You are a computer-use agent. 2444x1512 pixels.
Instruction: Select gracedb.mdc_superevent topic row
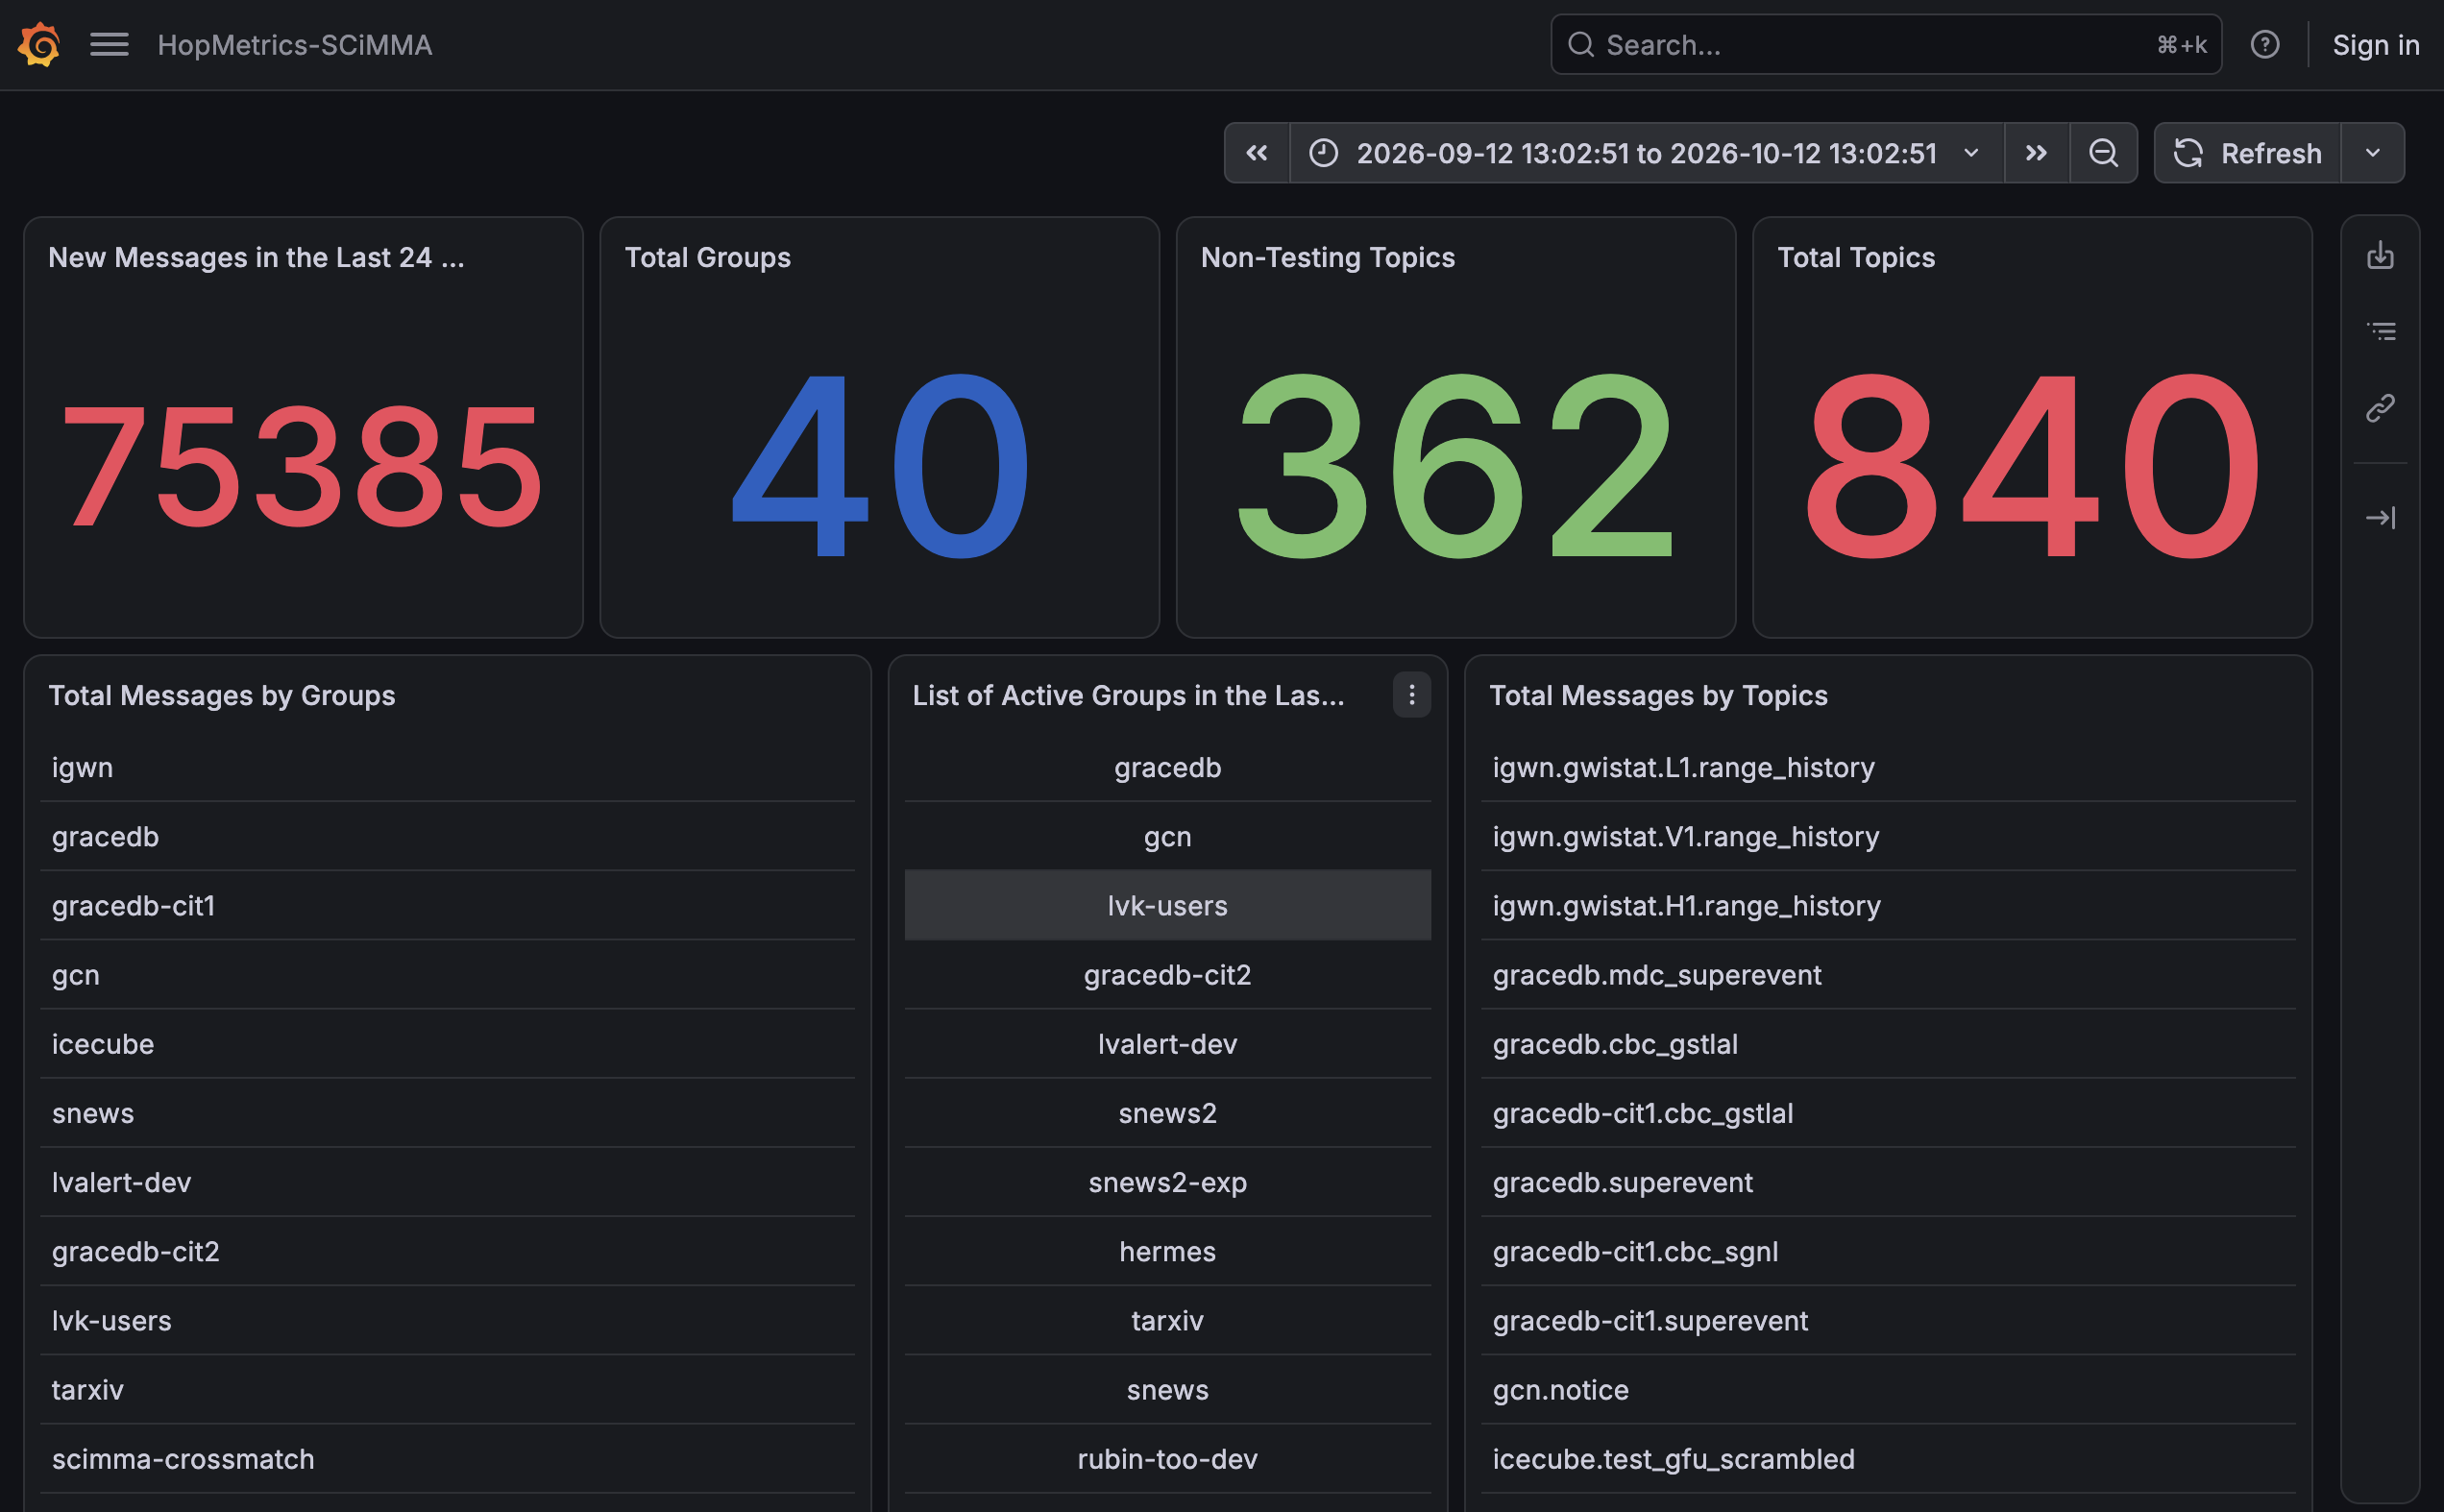1888,974
